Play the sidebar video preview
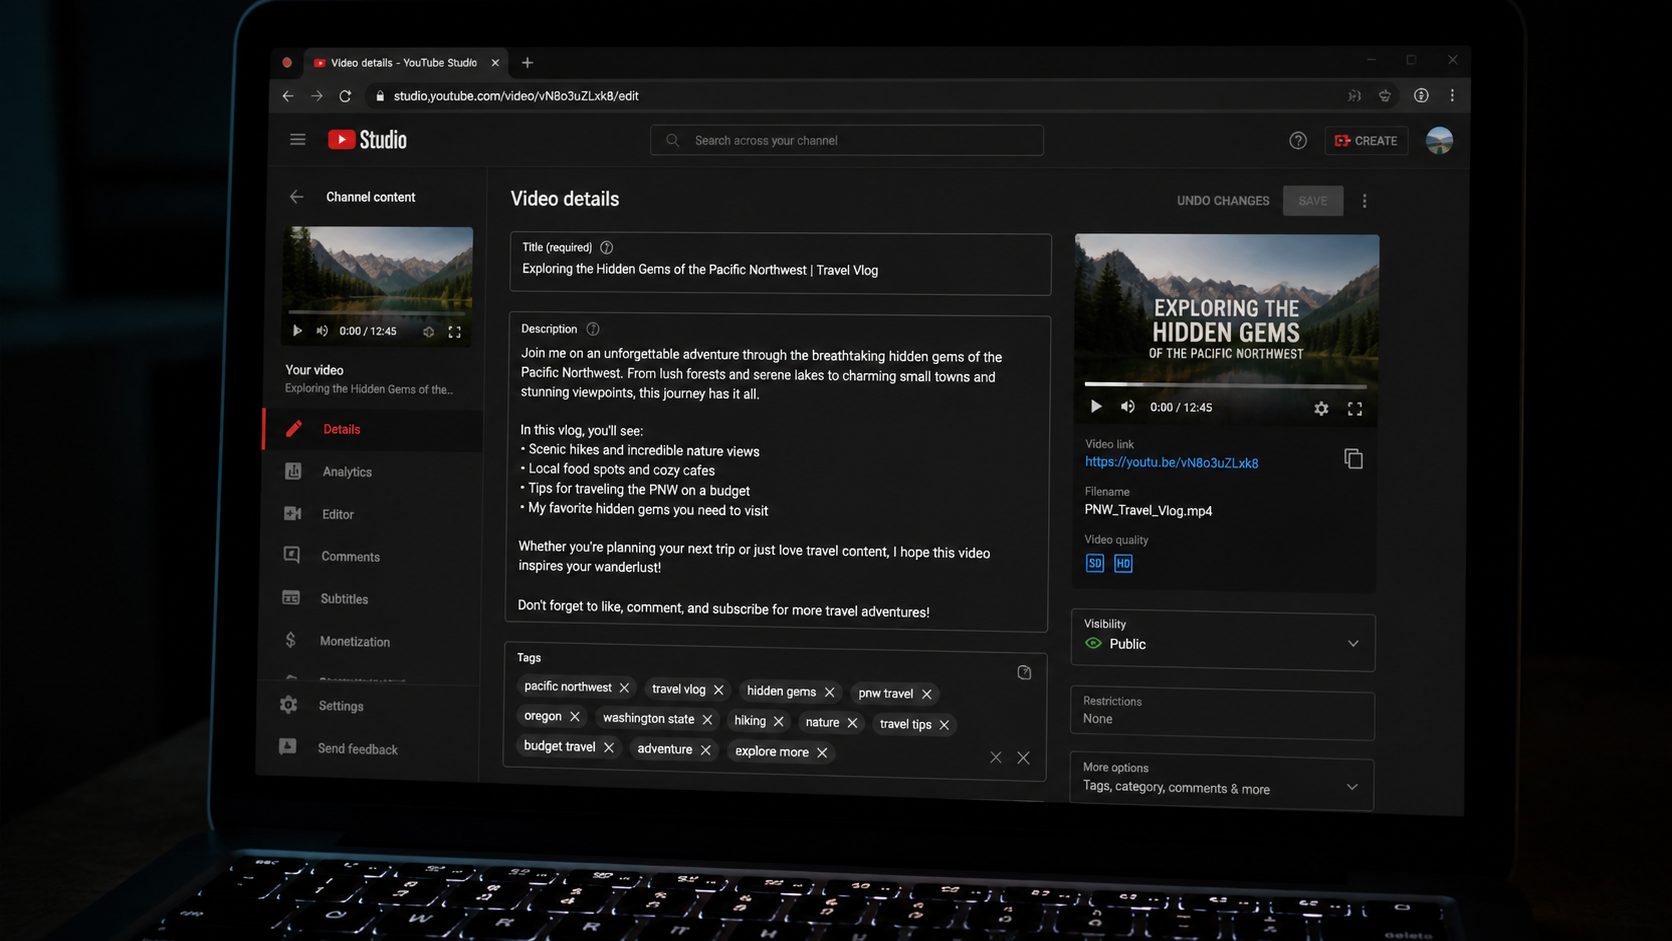The width and height of the screenshot is (1672, 941). (x=297, y=331)
